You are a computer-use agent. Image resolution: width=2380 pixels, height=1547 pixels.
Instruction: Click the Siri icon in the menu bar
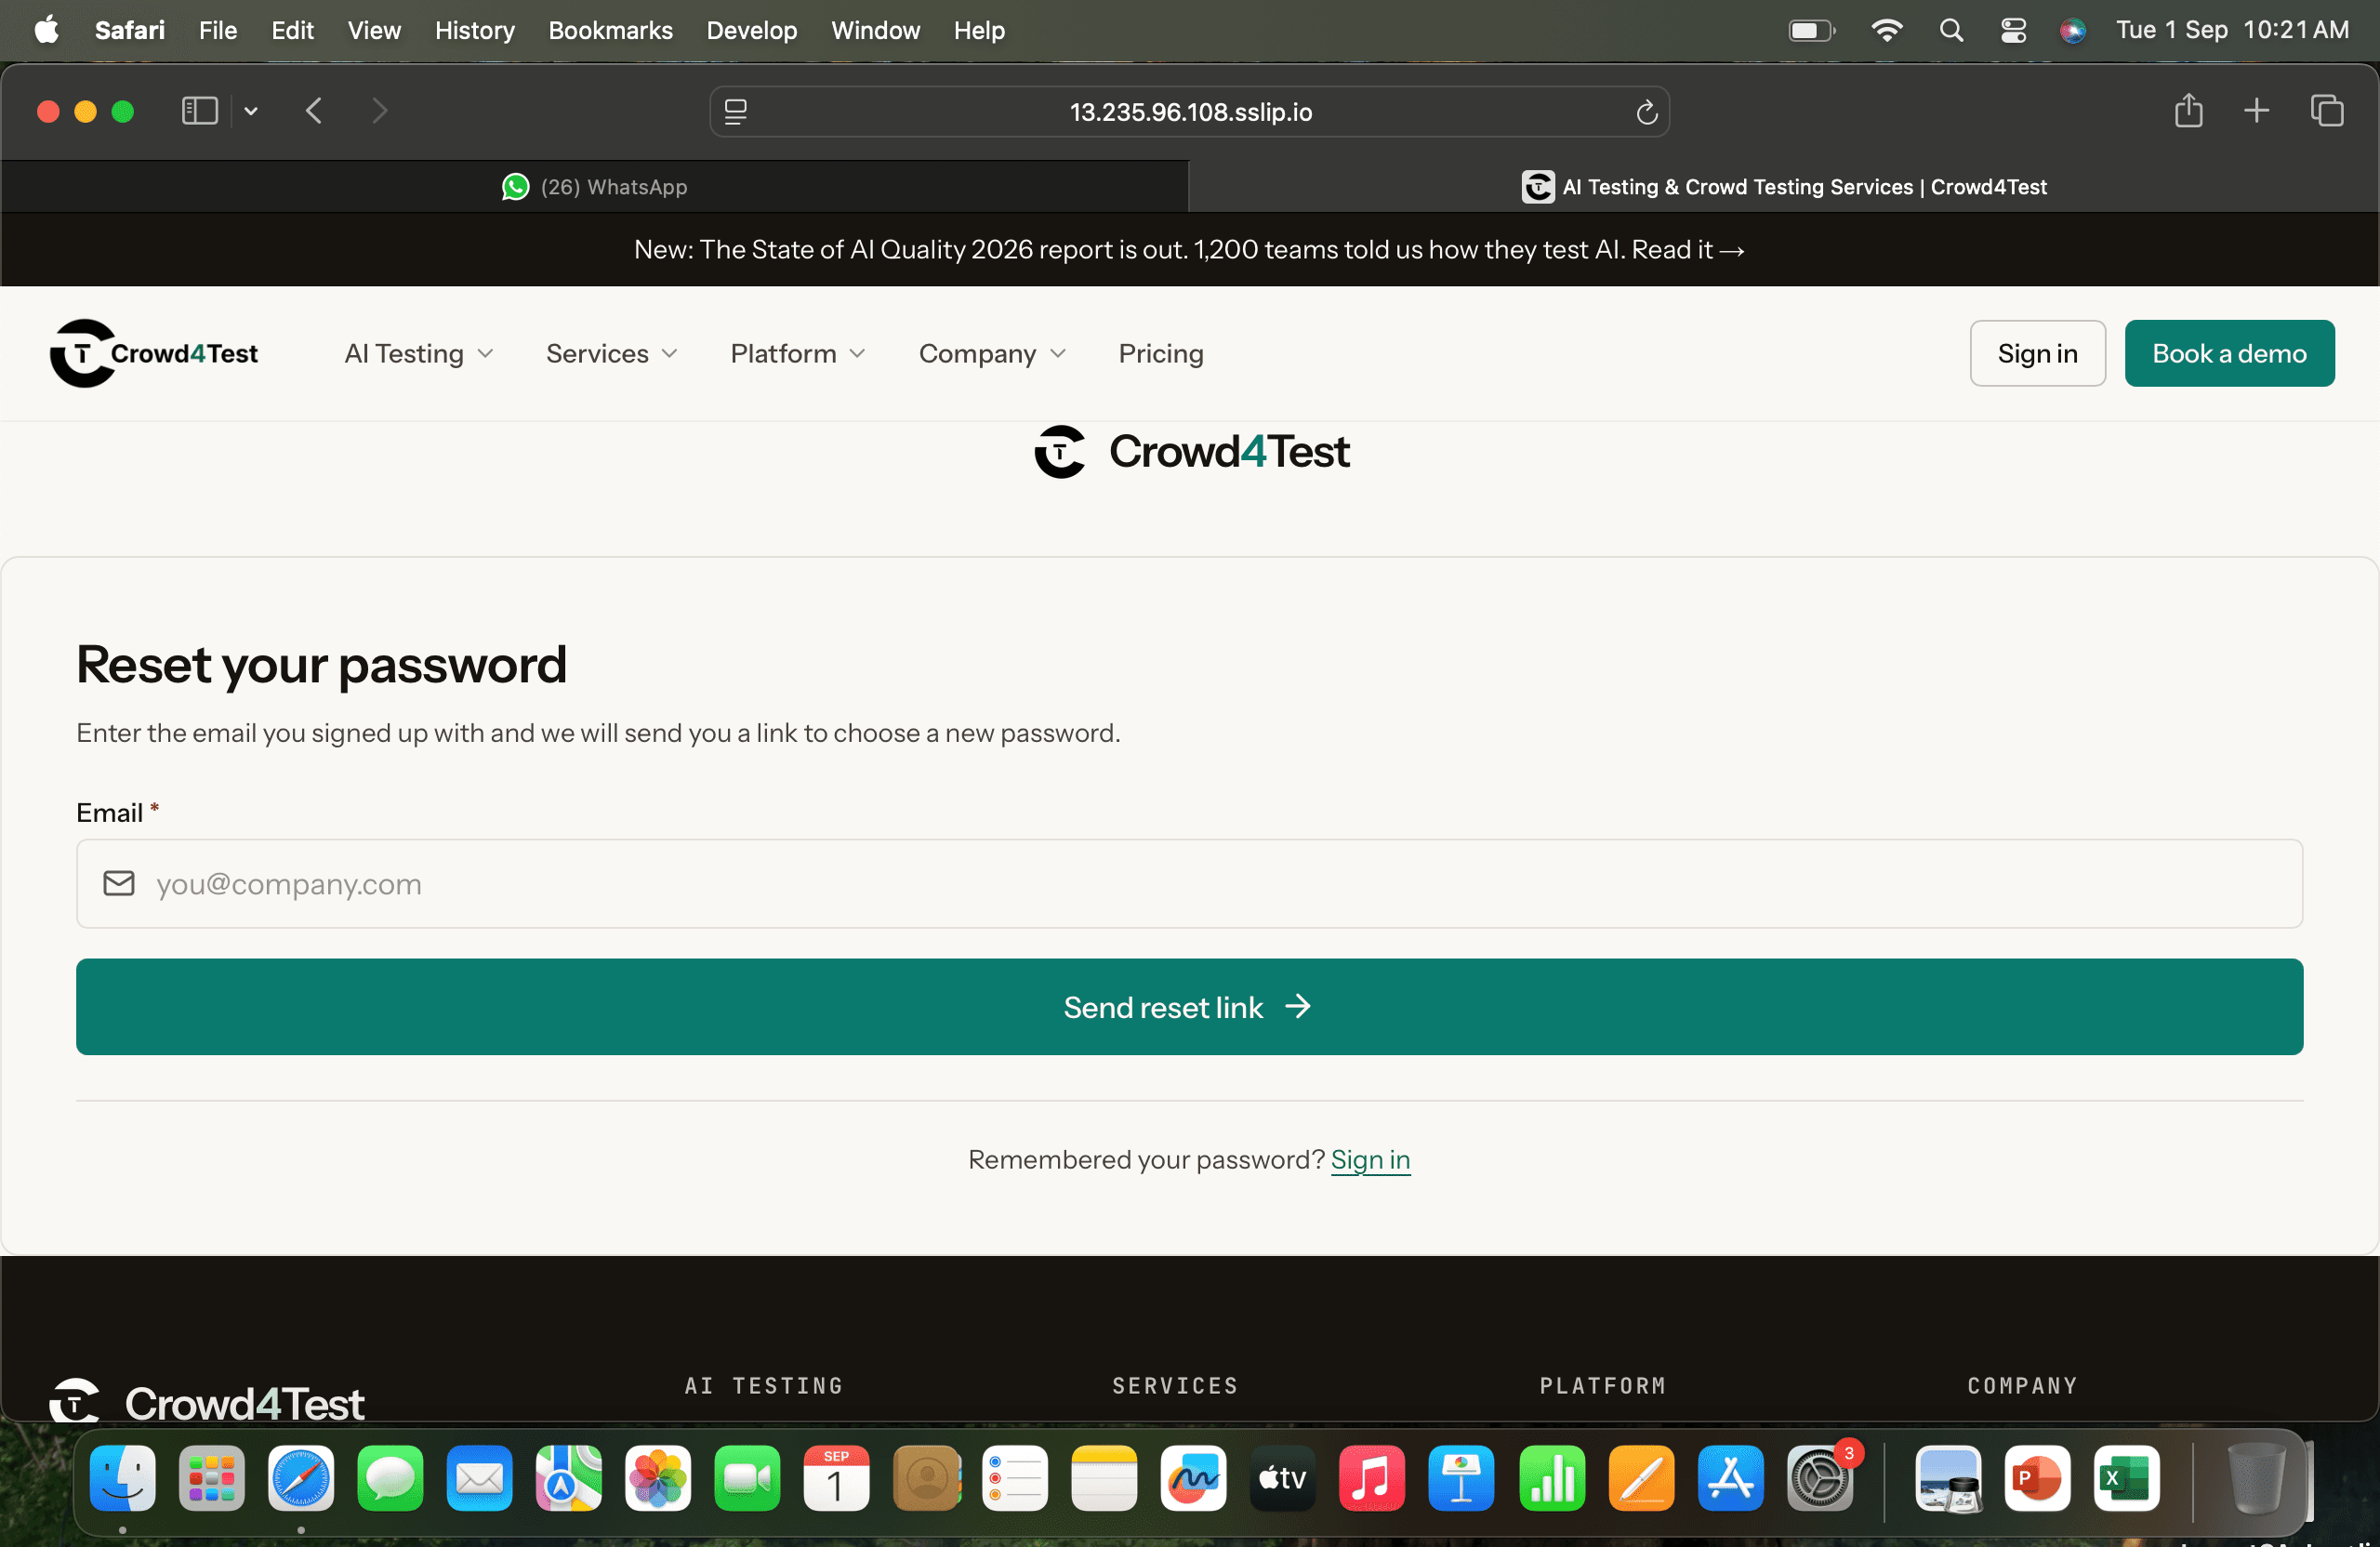tap(2073, 30)
